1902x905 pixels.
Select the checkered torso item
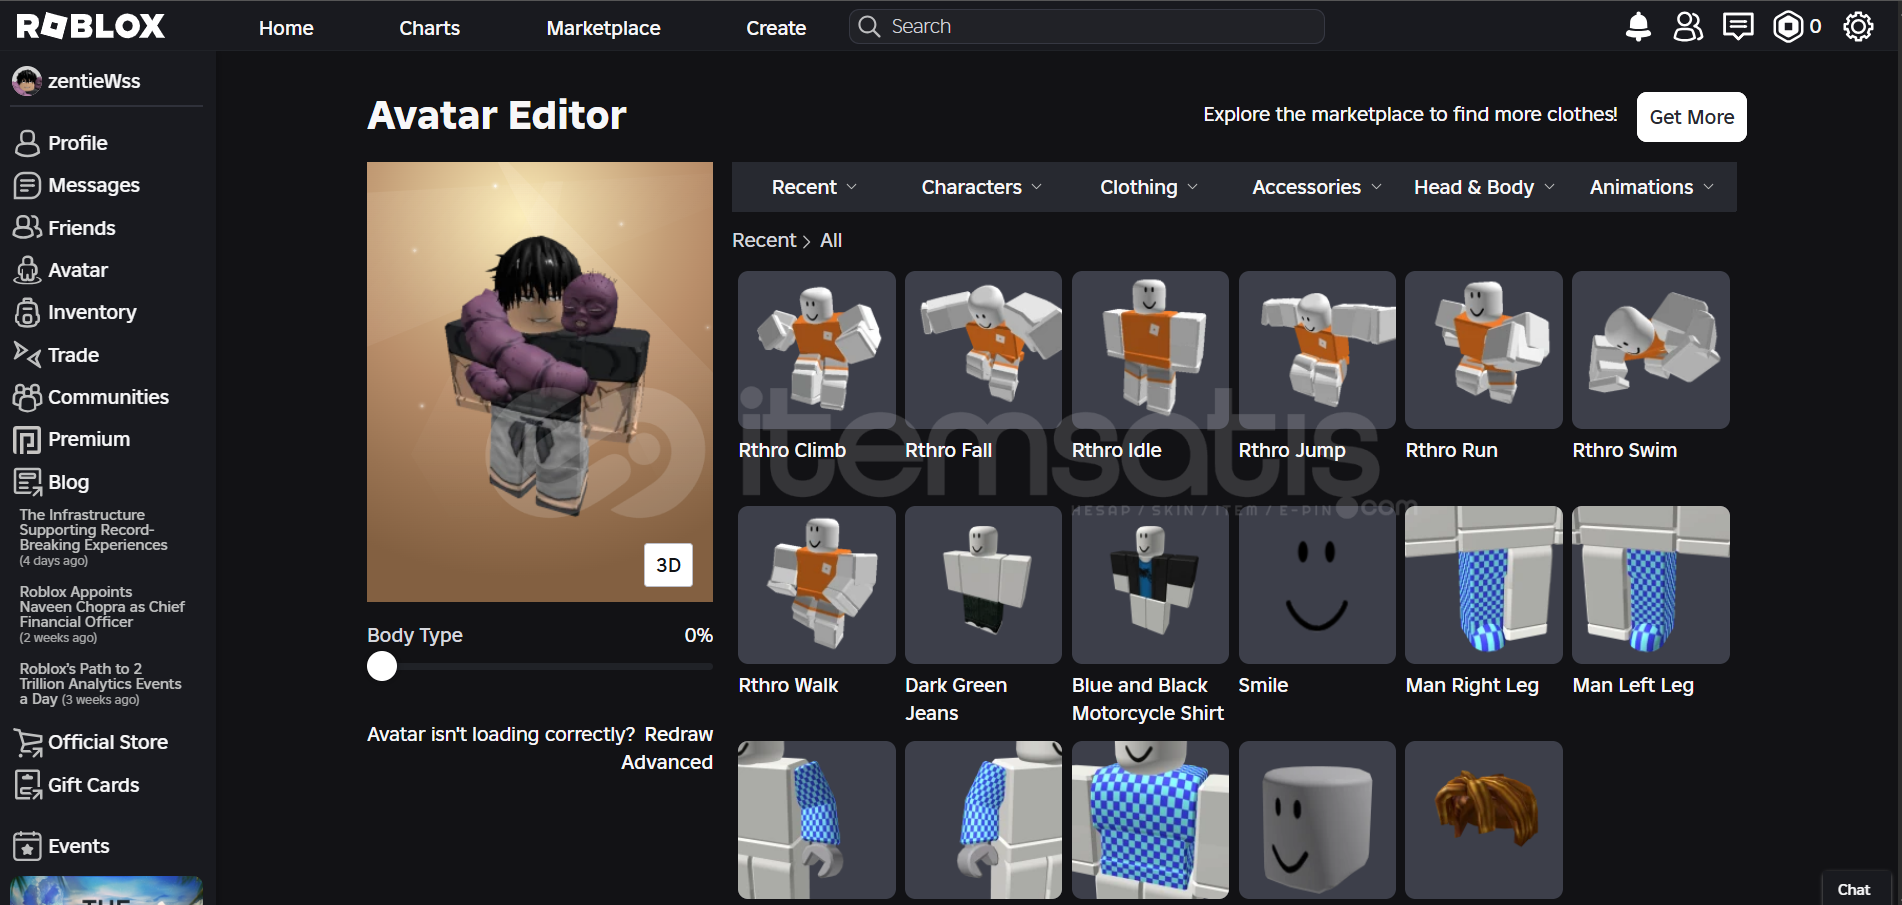click(x=1150, y=820)
